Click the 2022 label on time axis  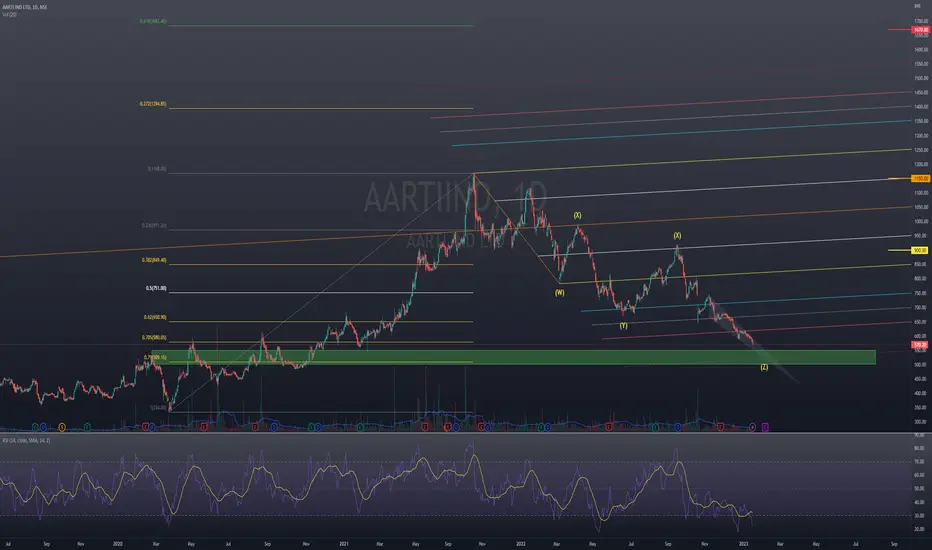(521, 544)
